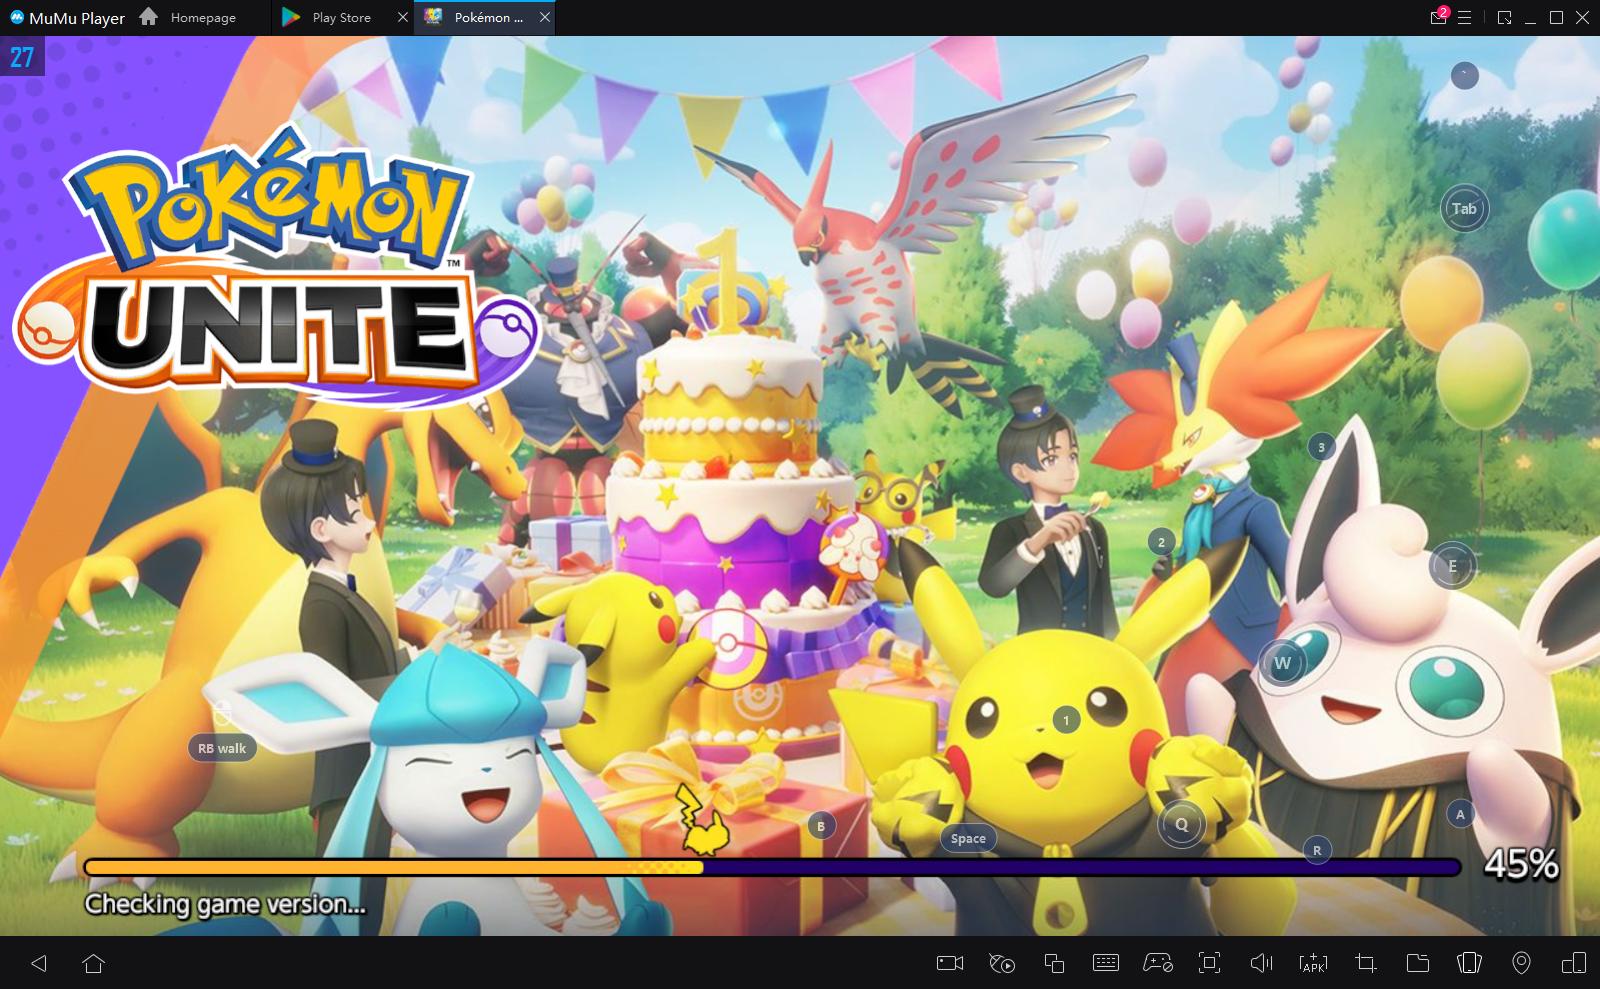1600x989 pixels.
Task: Click the E key mapping circle
Action: pos(1452,566)
